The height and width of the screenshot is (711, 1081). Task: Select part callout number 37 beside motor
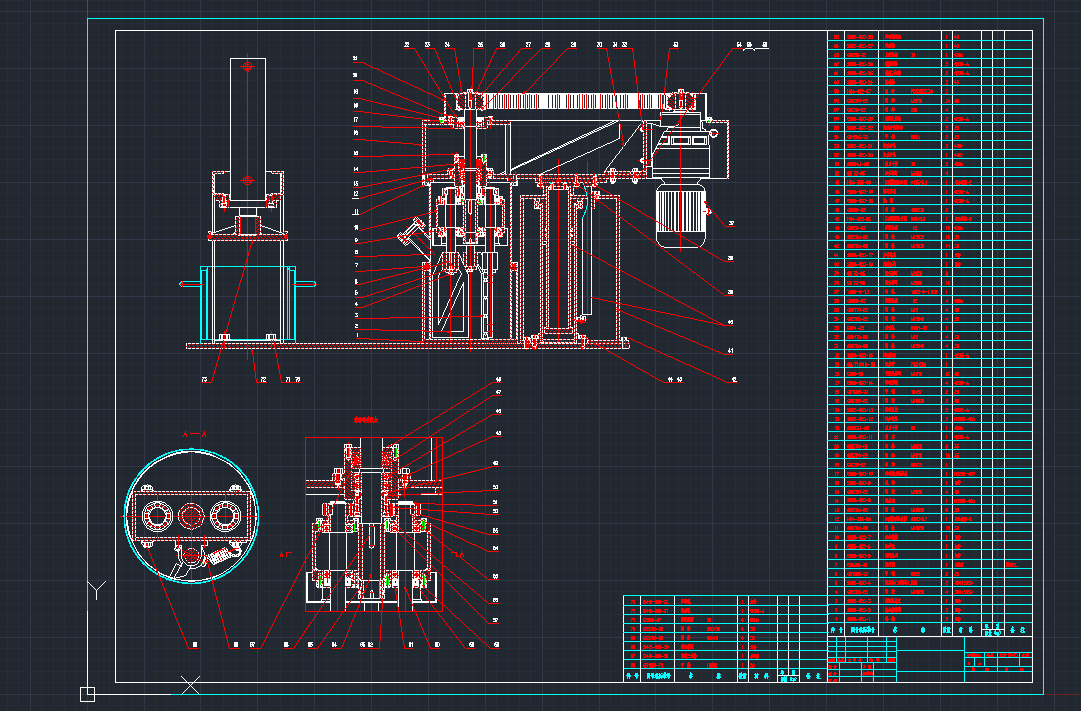[731, 223]
